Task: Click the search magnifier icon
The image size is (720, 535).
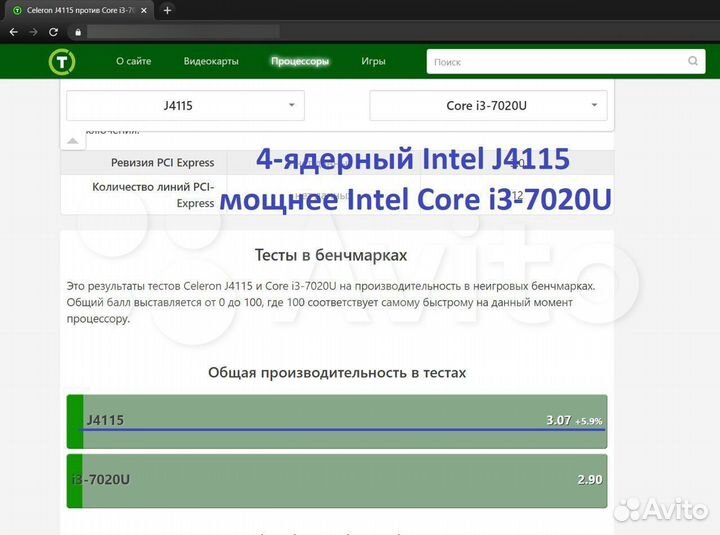Action: click(693, 61)
